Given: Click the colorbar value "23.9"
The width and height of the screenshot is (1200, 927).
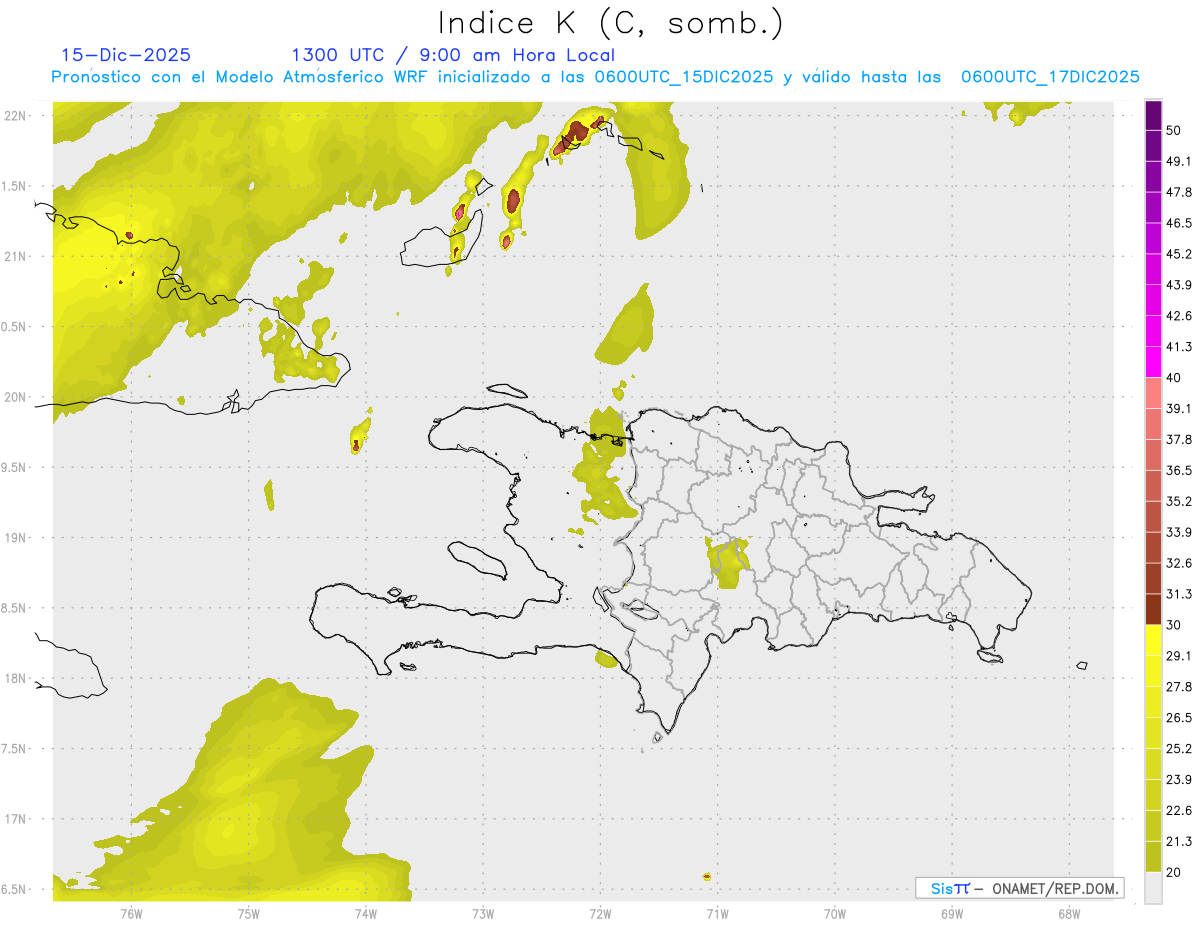Looking at the screenshot, I should tap(1179, 780).
